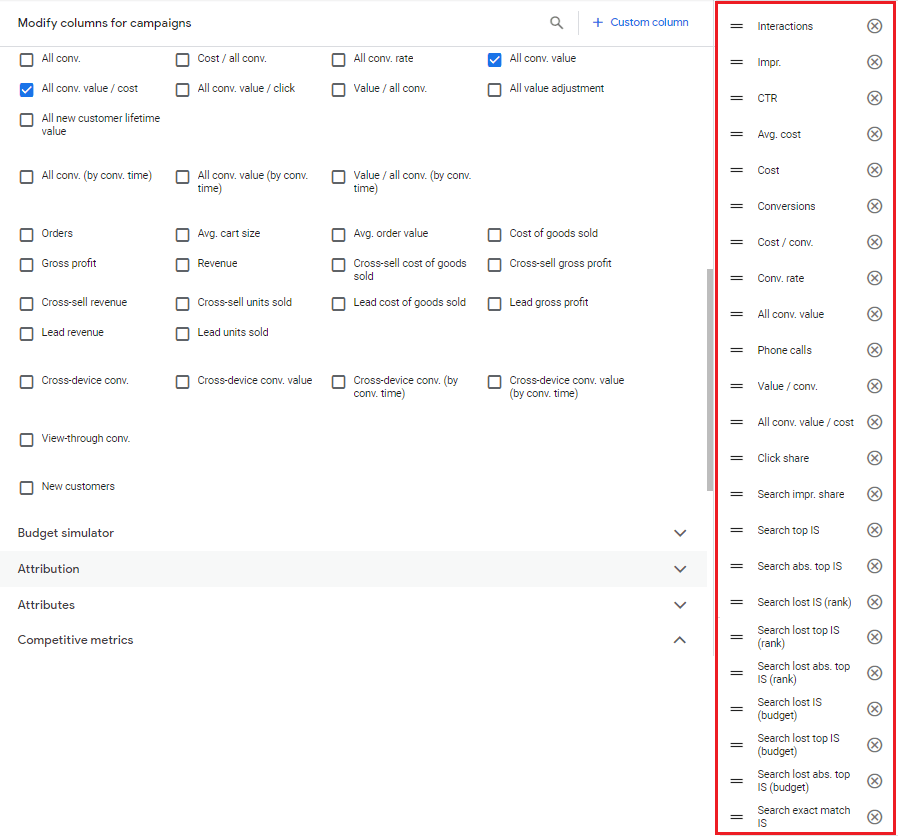
Task: Remove the Conv. rate column
Action: [x=874, y=278]
